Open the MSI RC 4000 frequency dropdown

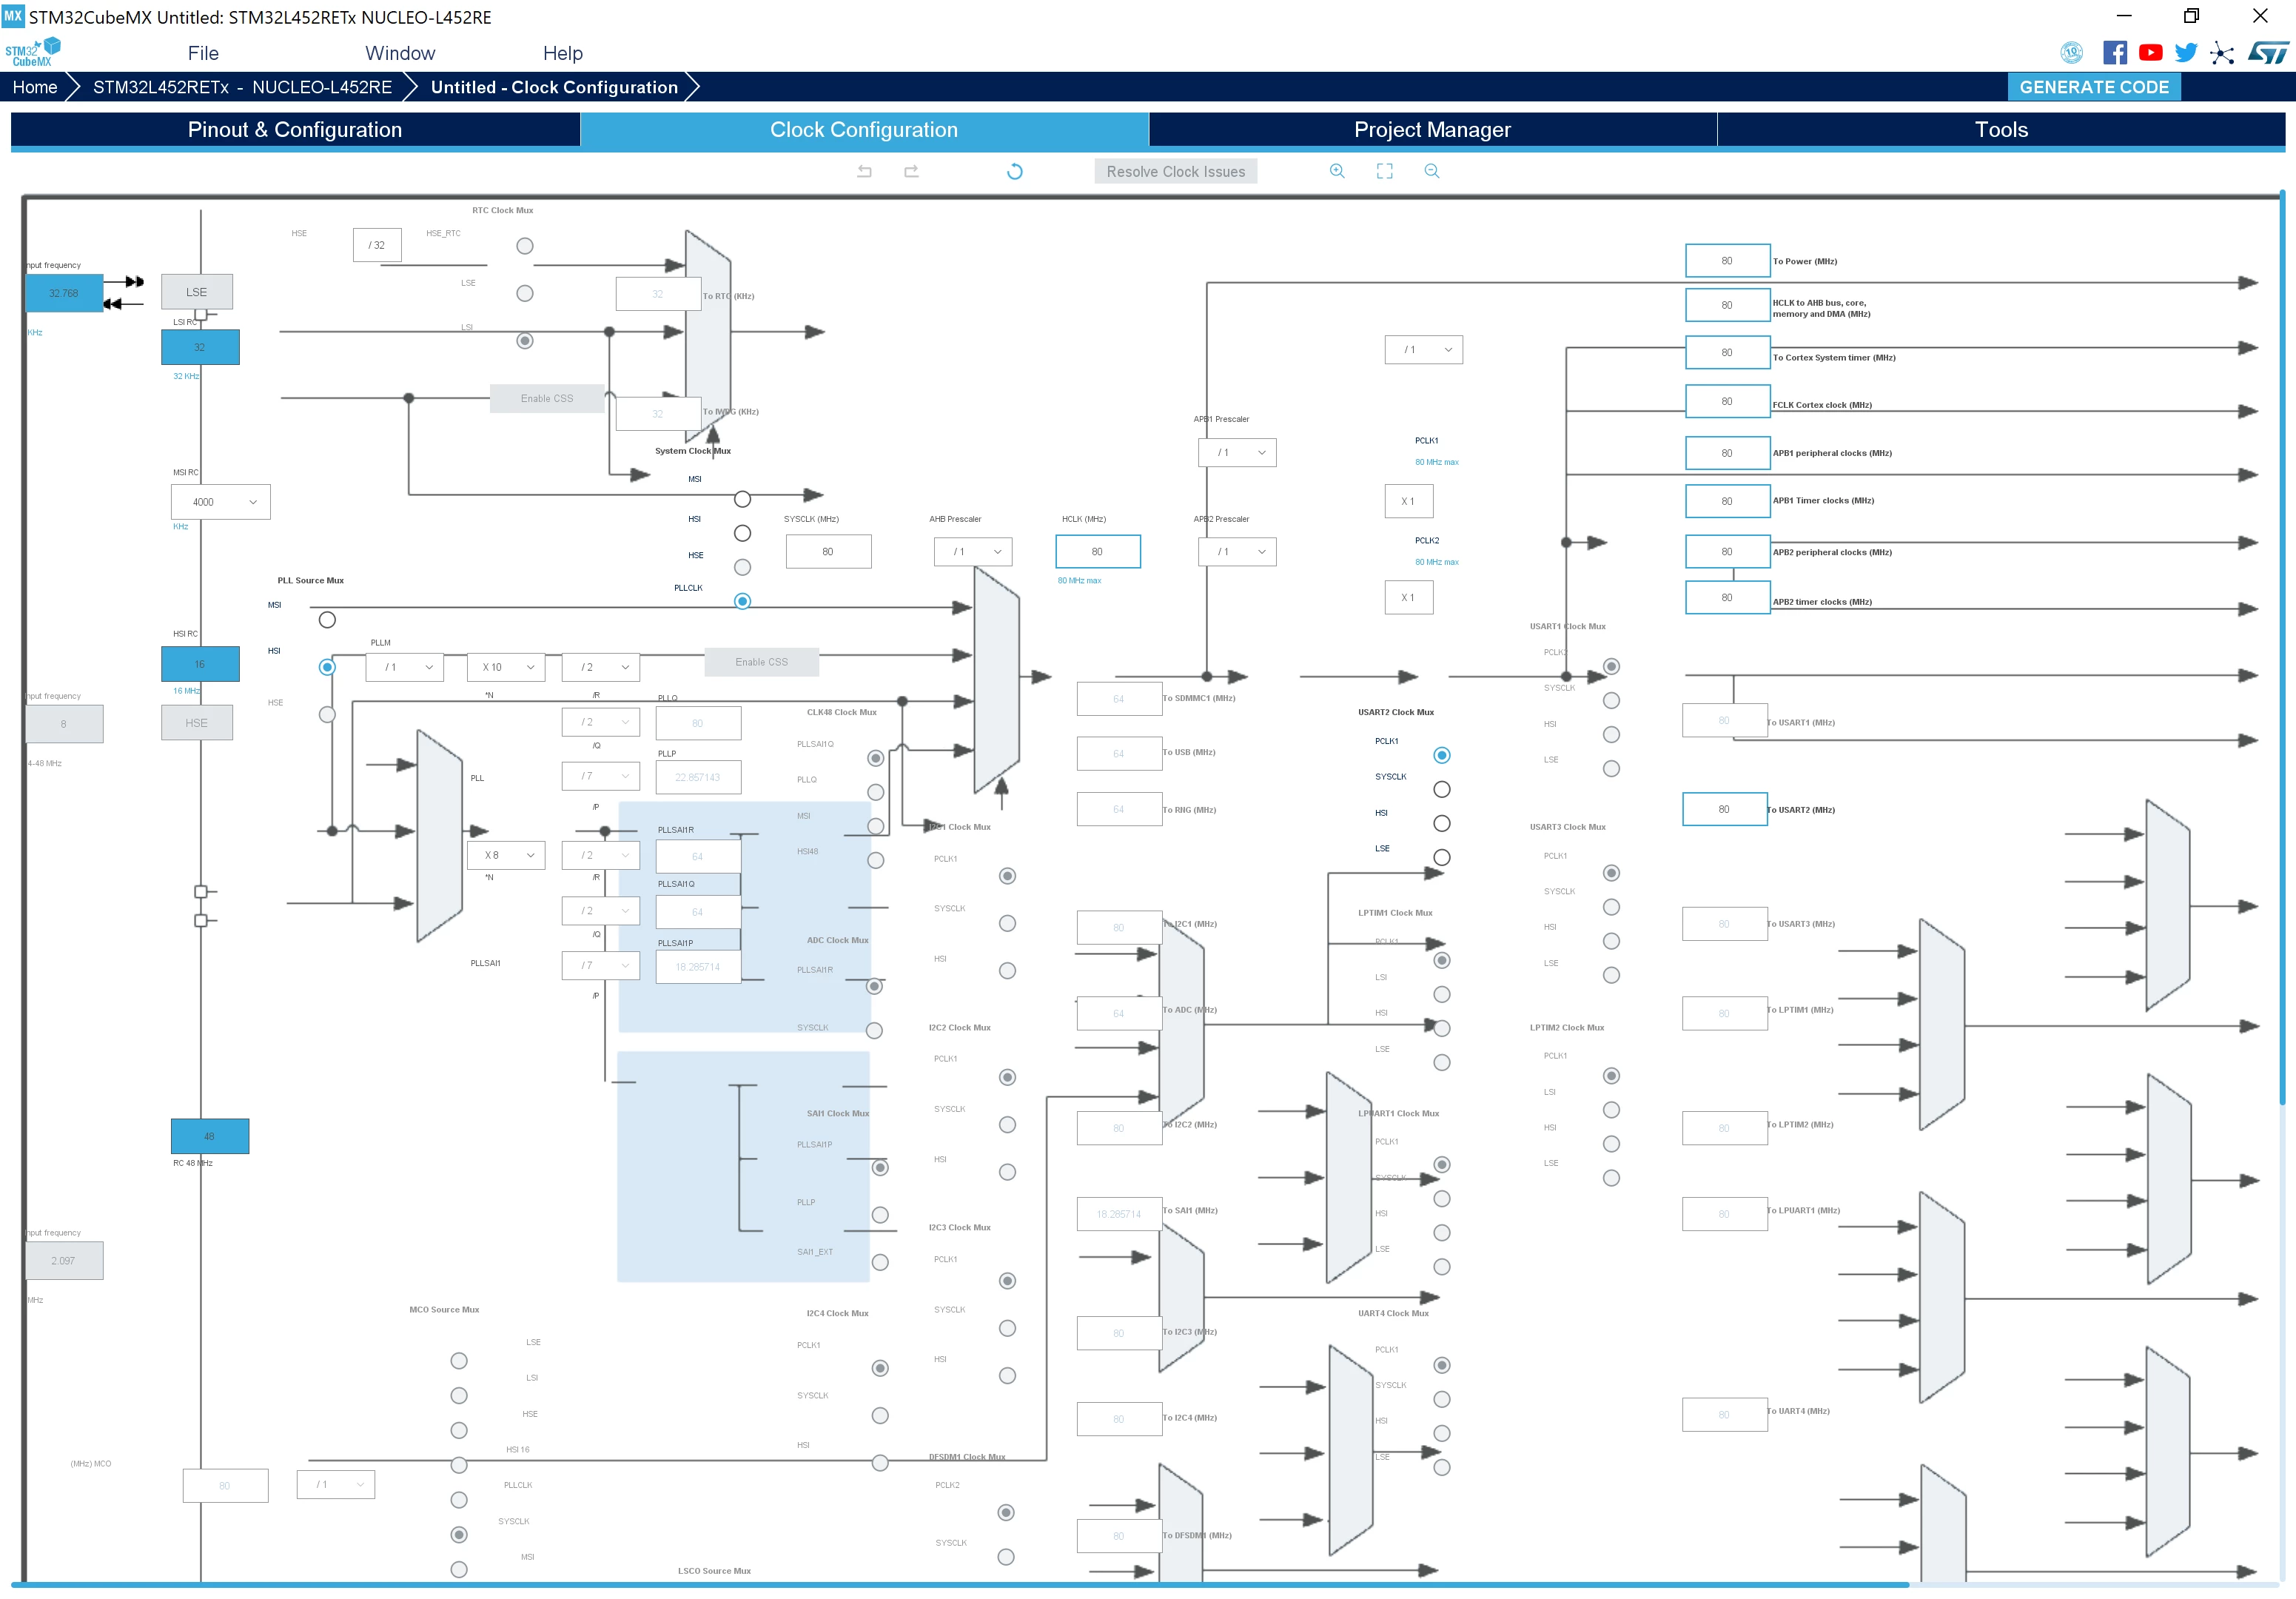[x=221, y=502]
